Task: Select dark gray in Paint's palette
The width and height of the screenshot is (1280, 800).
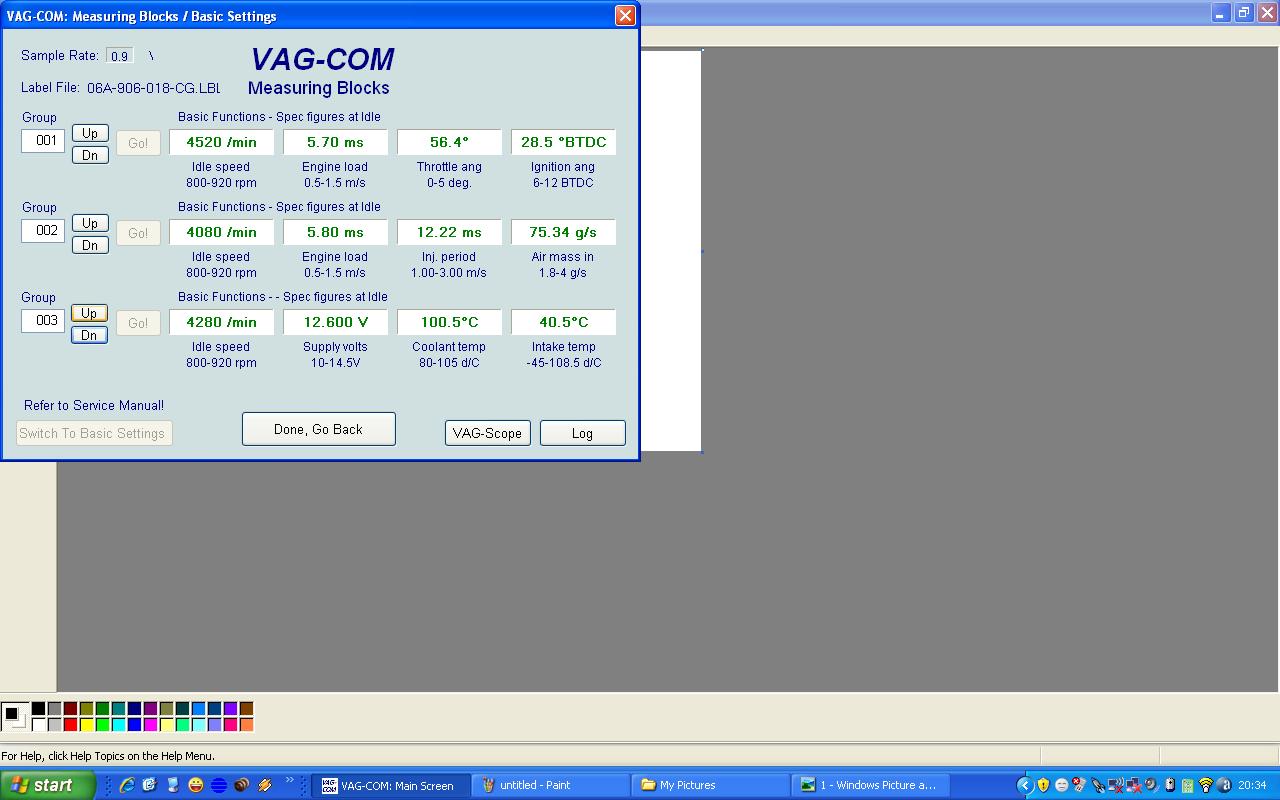Action: click(x=54, y=709)
